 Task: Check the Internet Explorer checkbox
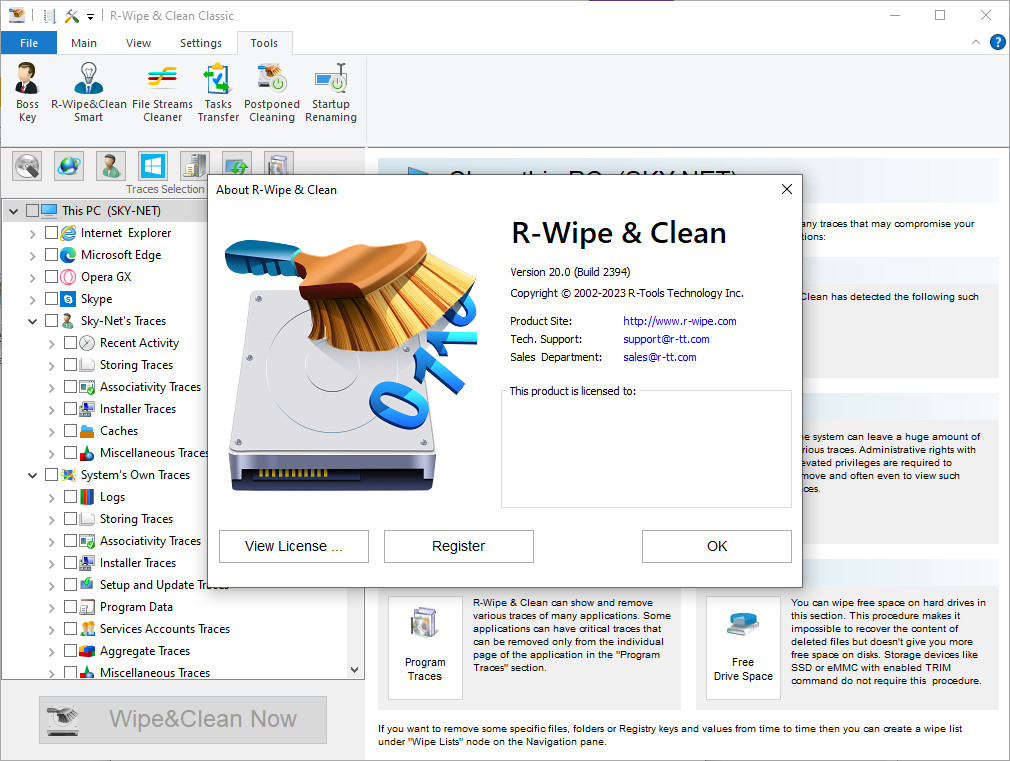(52, 233)
